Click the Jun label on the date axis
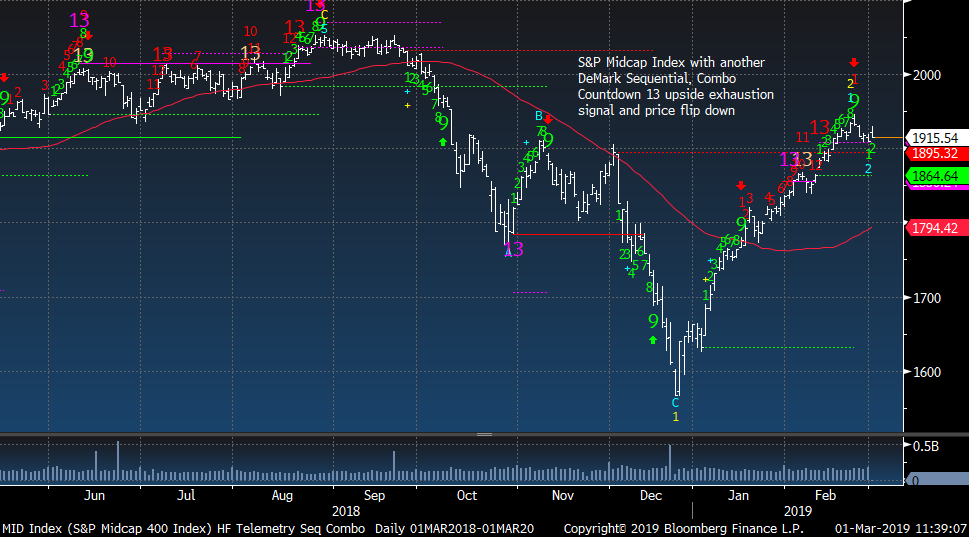This screenshot has height=537, width=969. [95, 496]
